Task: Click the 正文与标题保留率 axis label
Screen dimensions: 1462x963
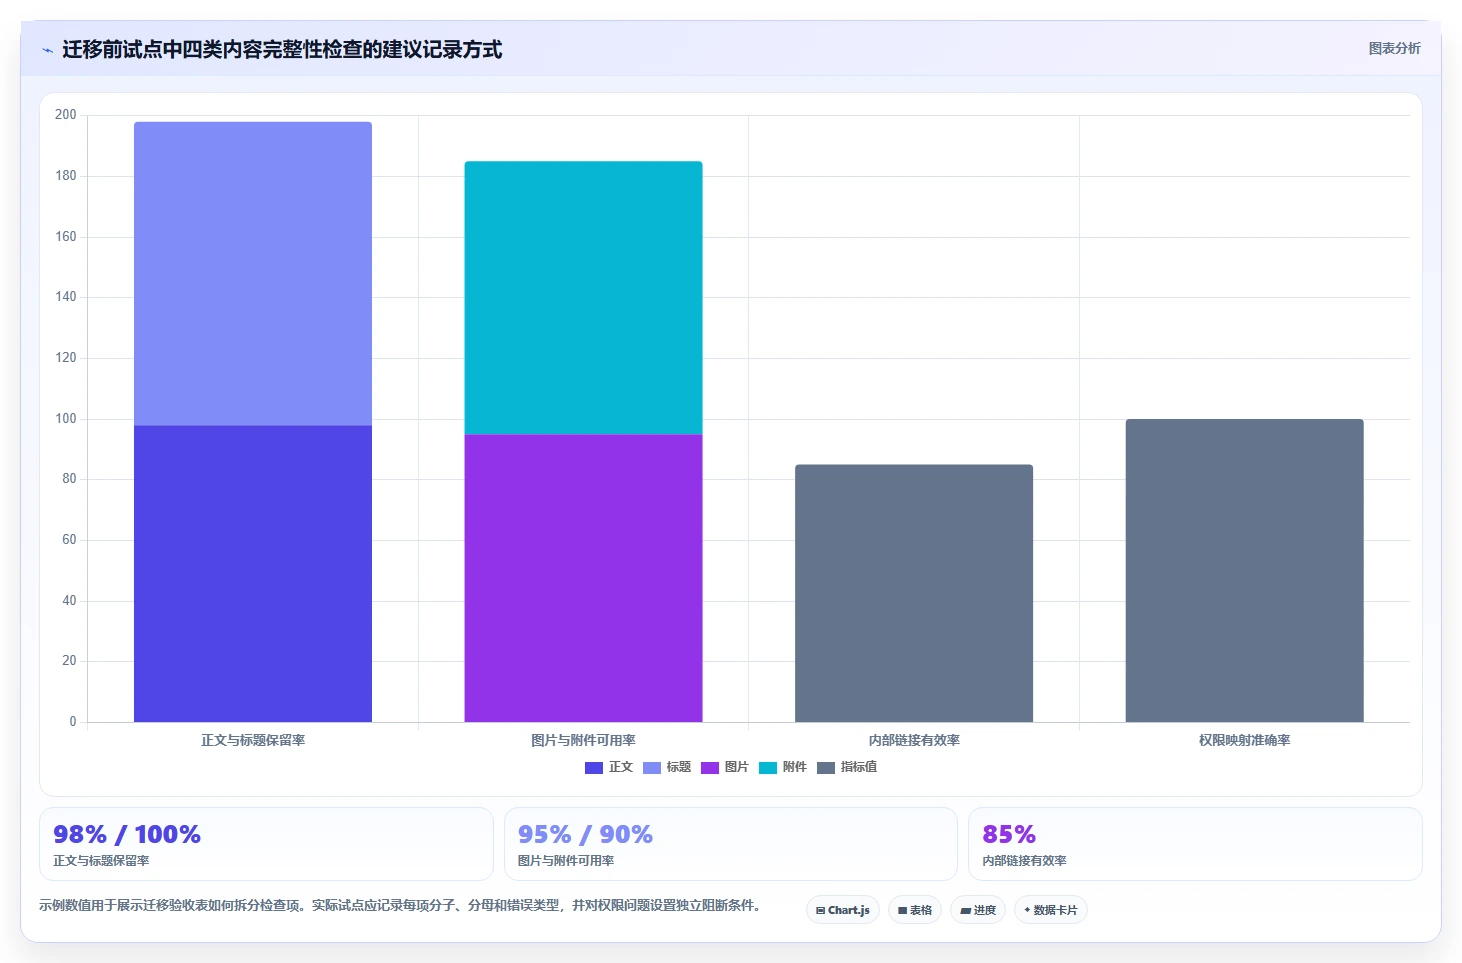Action: [253, 741]
